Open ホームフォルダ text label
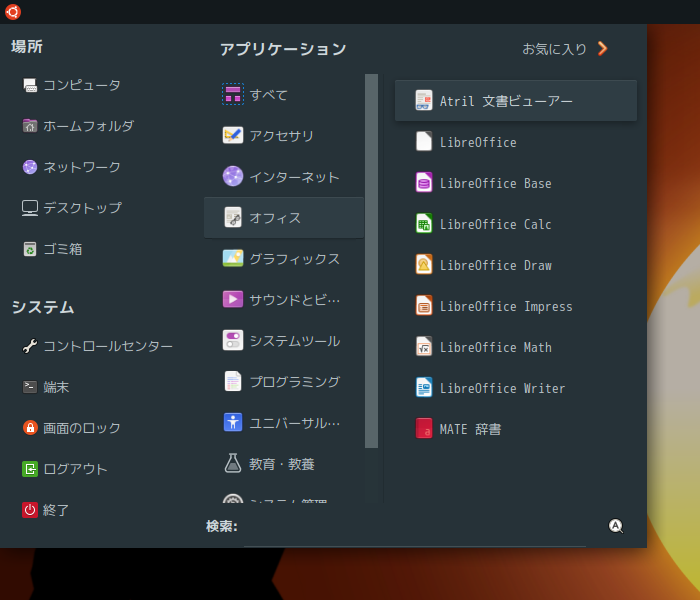This screenshot has height=600, width=700. [88, 126]
